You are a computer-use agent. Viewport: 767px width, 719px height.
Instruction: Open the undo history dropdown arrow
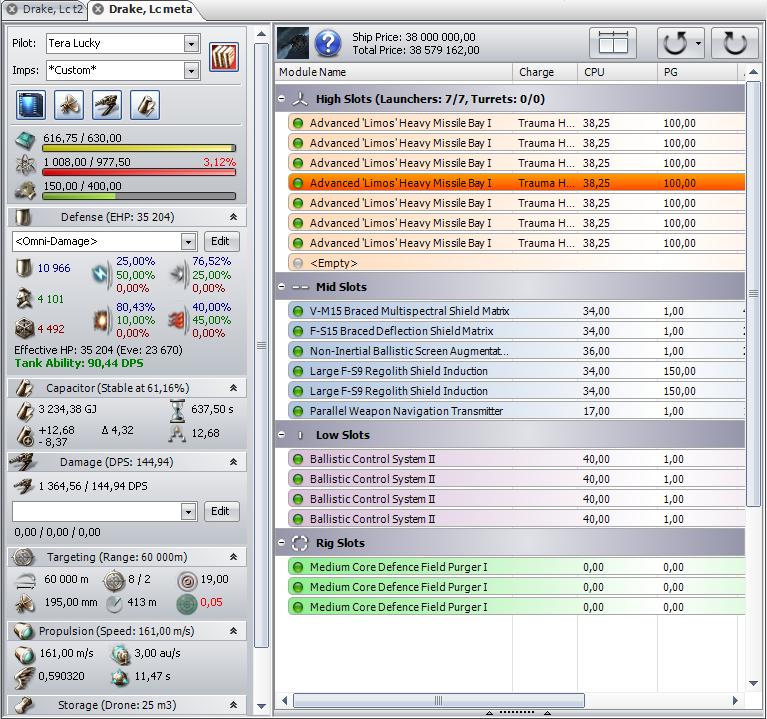click(699, 43)
